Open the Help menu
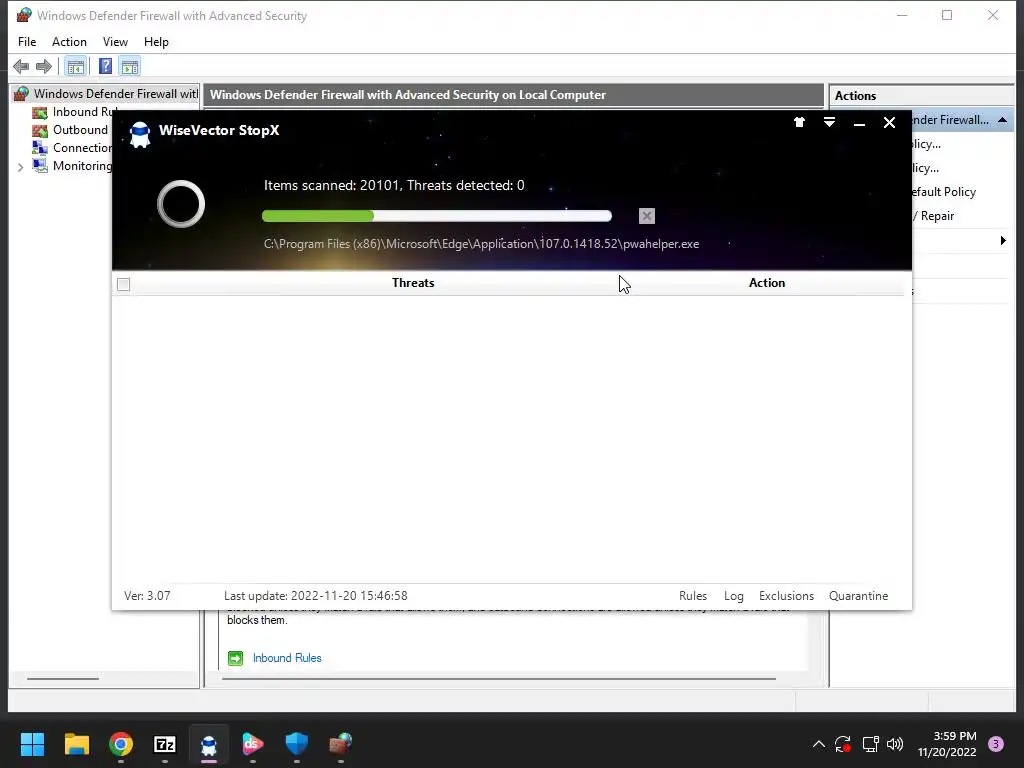This screenshot has width=1024, height=768. click(x=156, y=42)
